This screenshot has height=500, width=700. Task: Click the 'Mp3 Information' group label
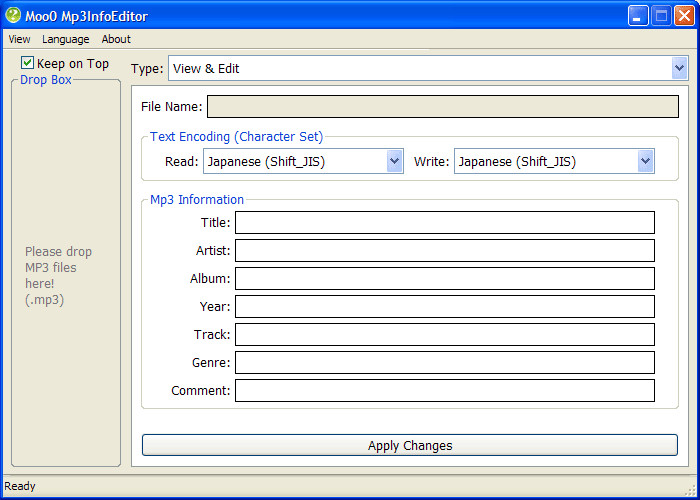click(x=197, y=200)
